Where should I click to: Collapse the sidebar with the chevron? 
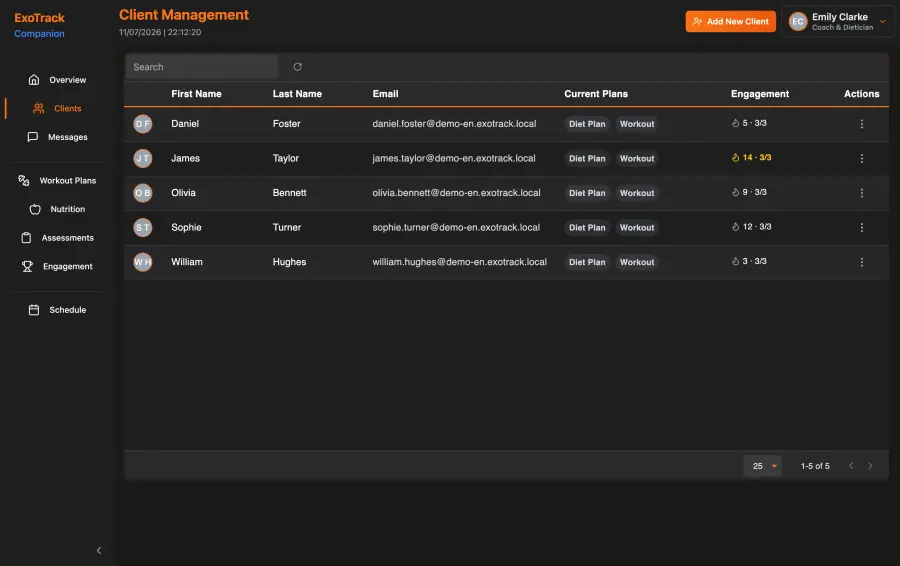tap(99, 551)
